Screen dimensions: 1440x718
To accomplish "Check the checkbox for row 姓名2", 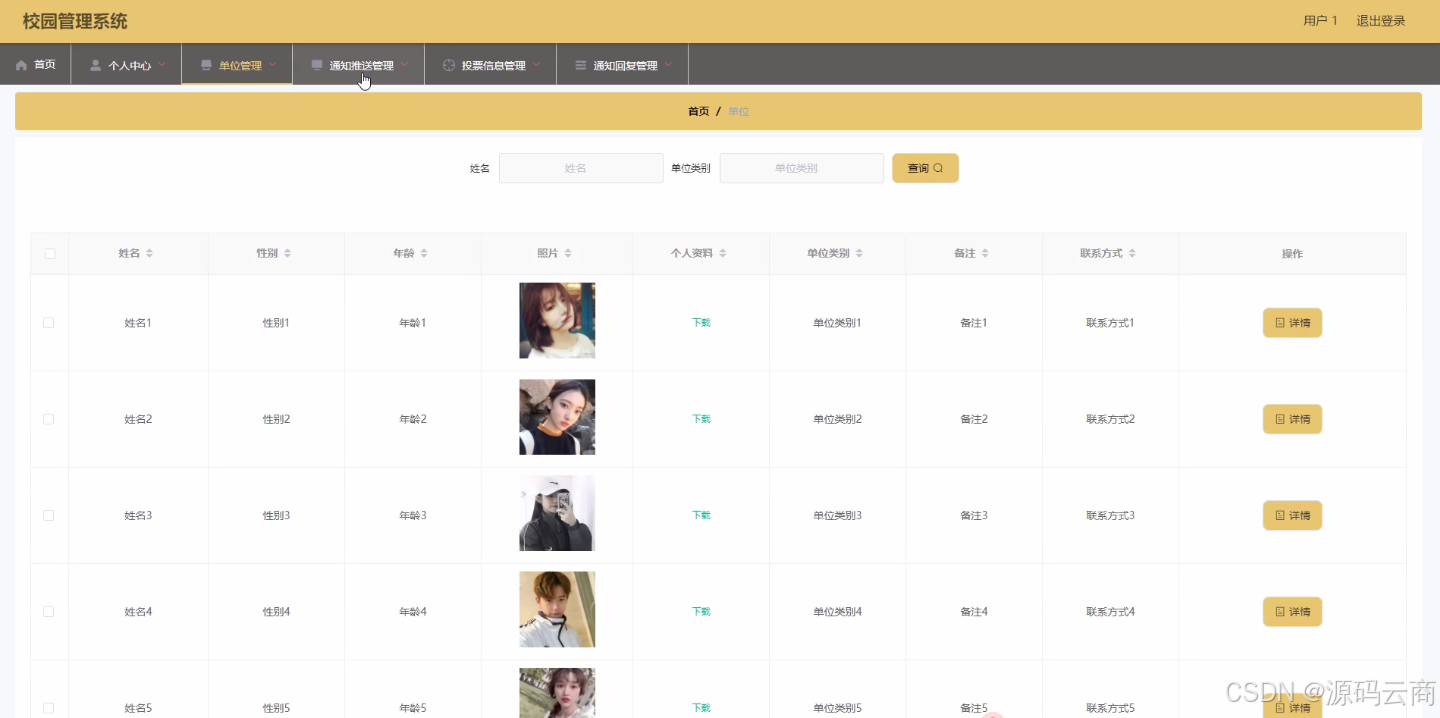I will click(49, 419).
